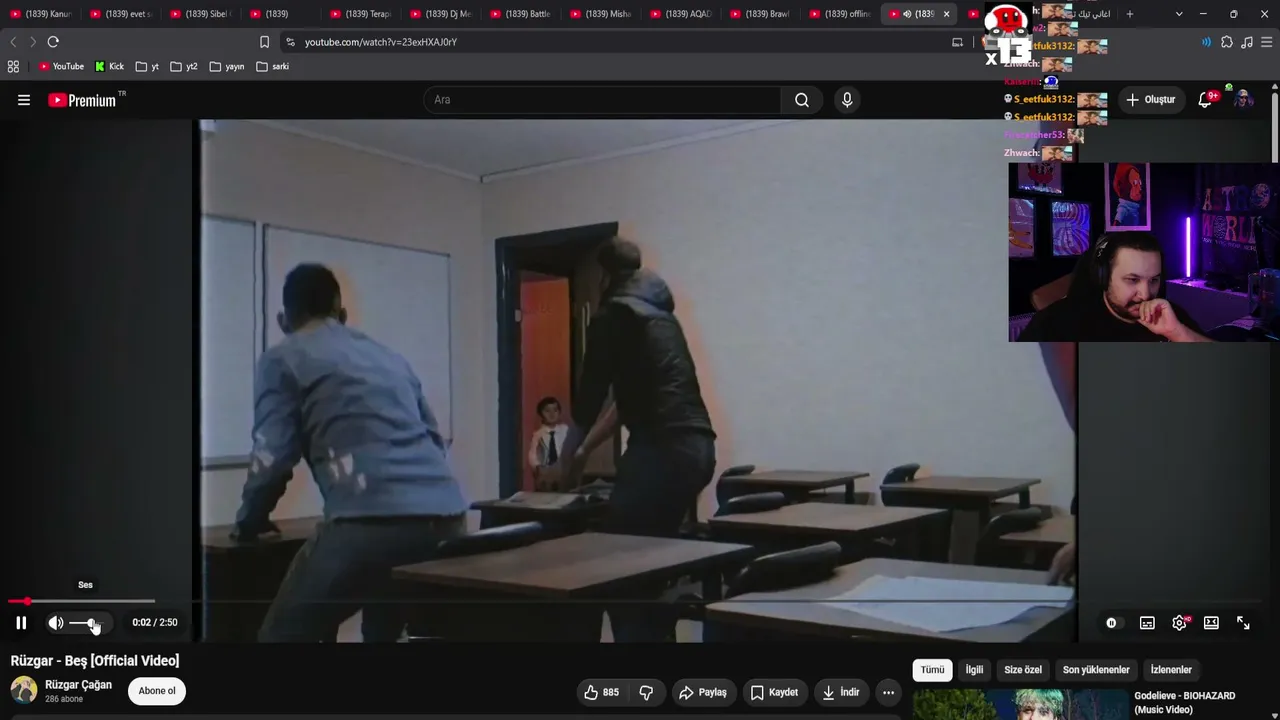
Task: Switch to the "(1839) Dj Me" tab
Action: coord(440,14)
